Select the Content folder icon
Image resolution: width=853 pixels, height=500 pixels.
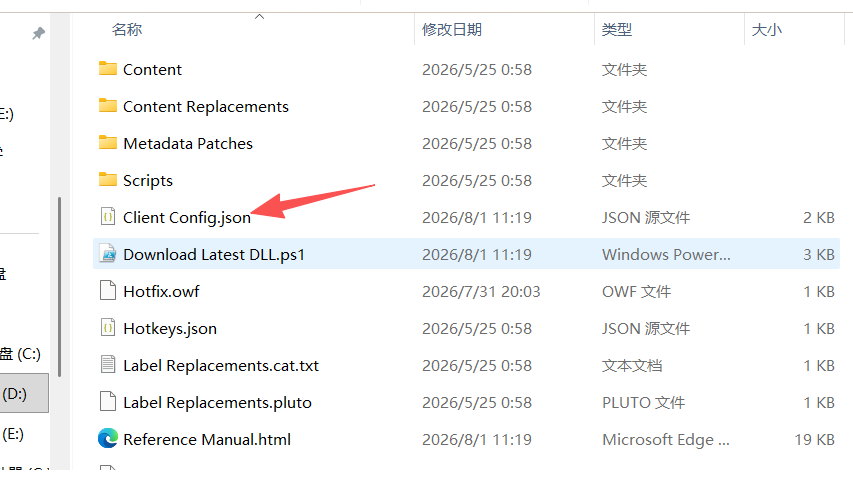pyautogui.click(x=108, y=69)
